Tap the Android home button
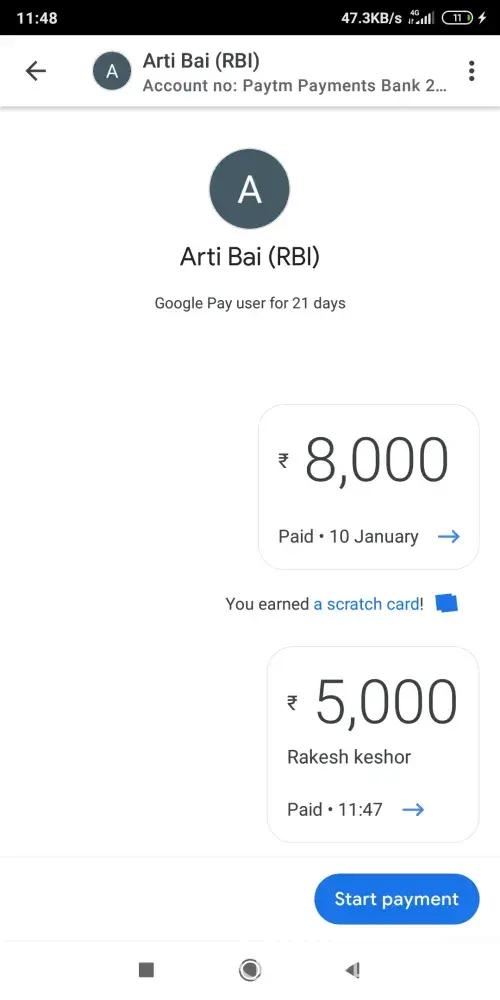500x1000 pixels. coord(249,969)
